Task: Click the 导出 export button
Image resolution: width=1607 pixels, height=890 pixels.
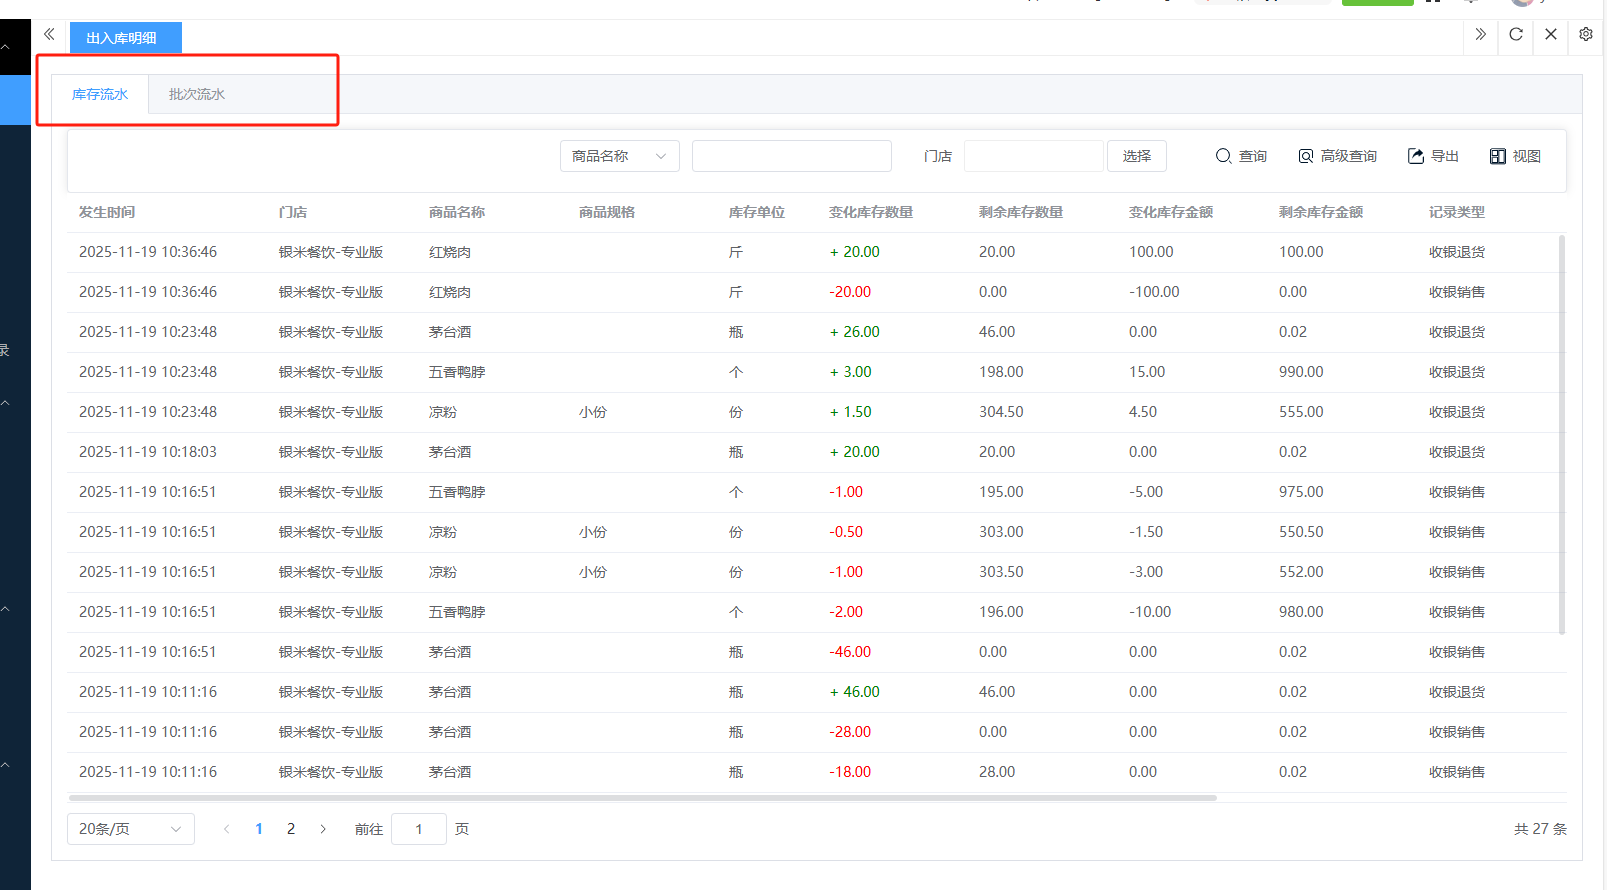Action: pos(1433,157)
